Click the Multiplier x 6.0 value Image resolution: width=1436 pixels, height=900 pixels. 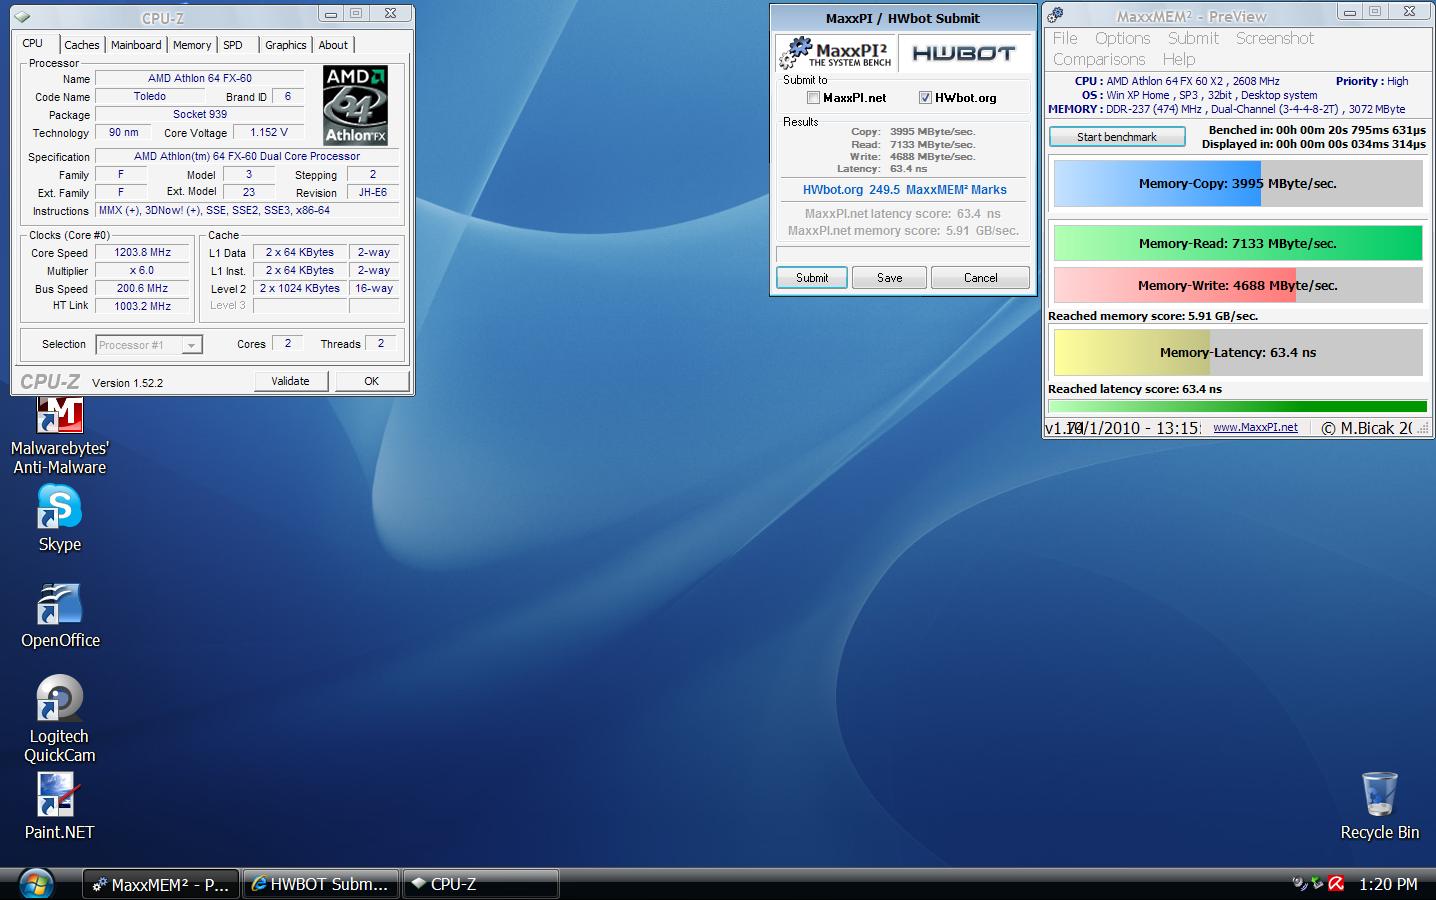pos(143,271)
